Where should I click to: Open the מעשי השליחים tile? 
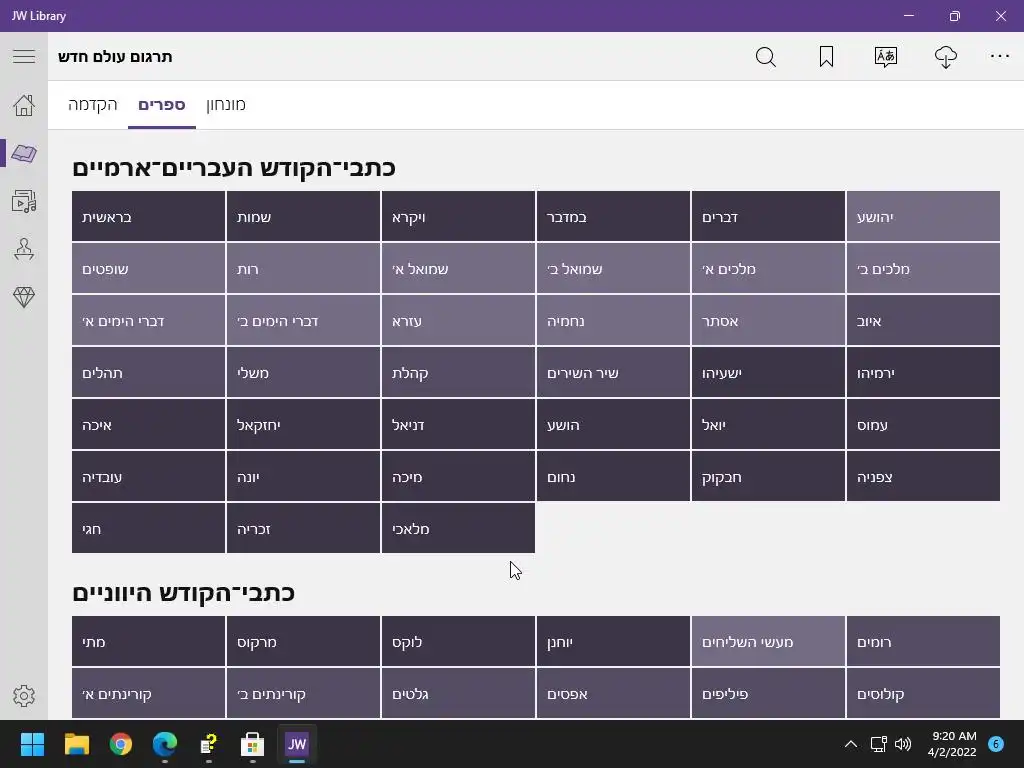[x=768, y=641]
